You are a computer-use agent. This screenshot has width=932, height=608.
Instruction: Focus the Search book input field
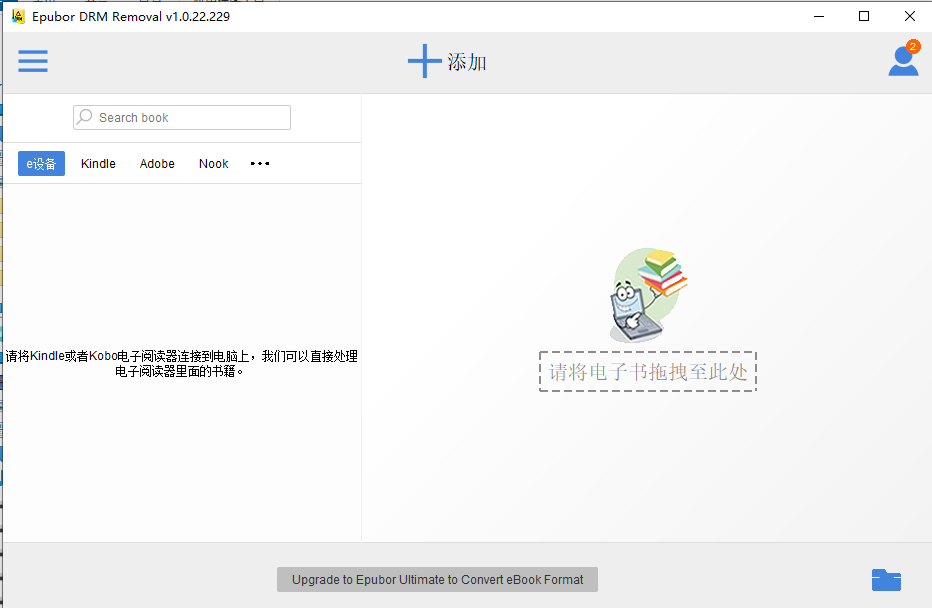pyautogui.click(x=182, y=118)
